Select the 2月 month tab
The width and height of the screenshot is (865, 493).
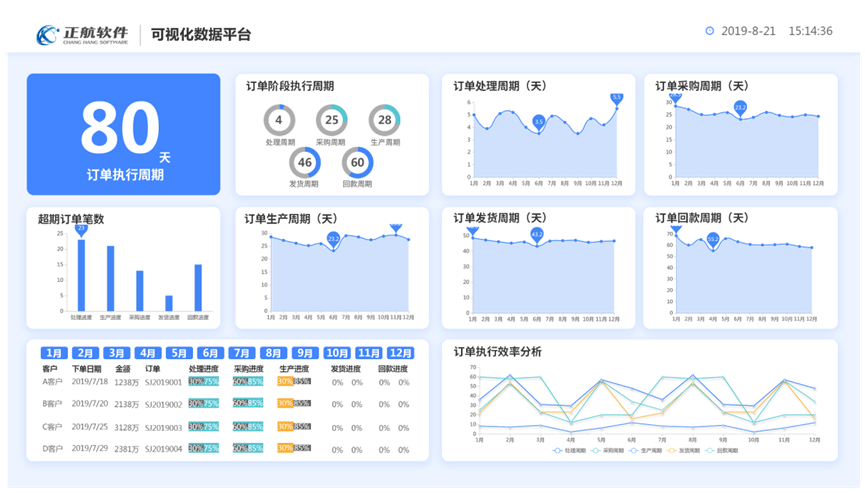[86, 353]
